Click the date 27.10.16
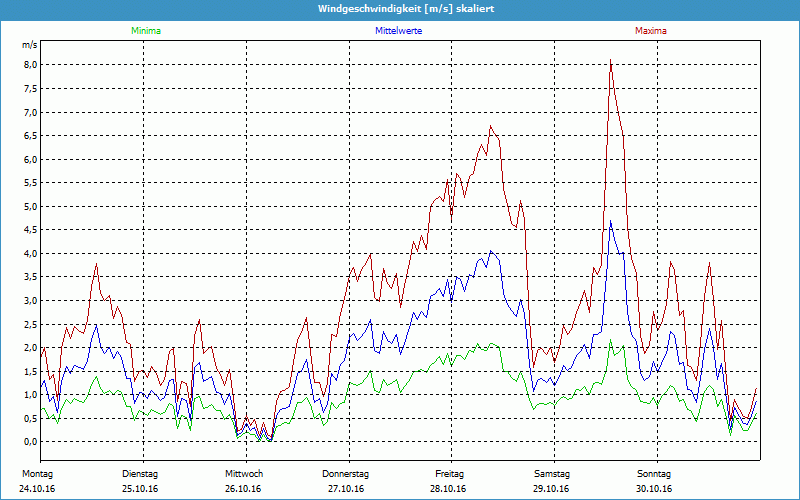The width and height of the screenshot is (800, 500). 346,489
